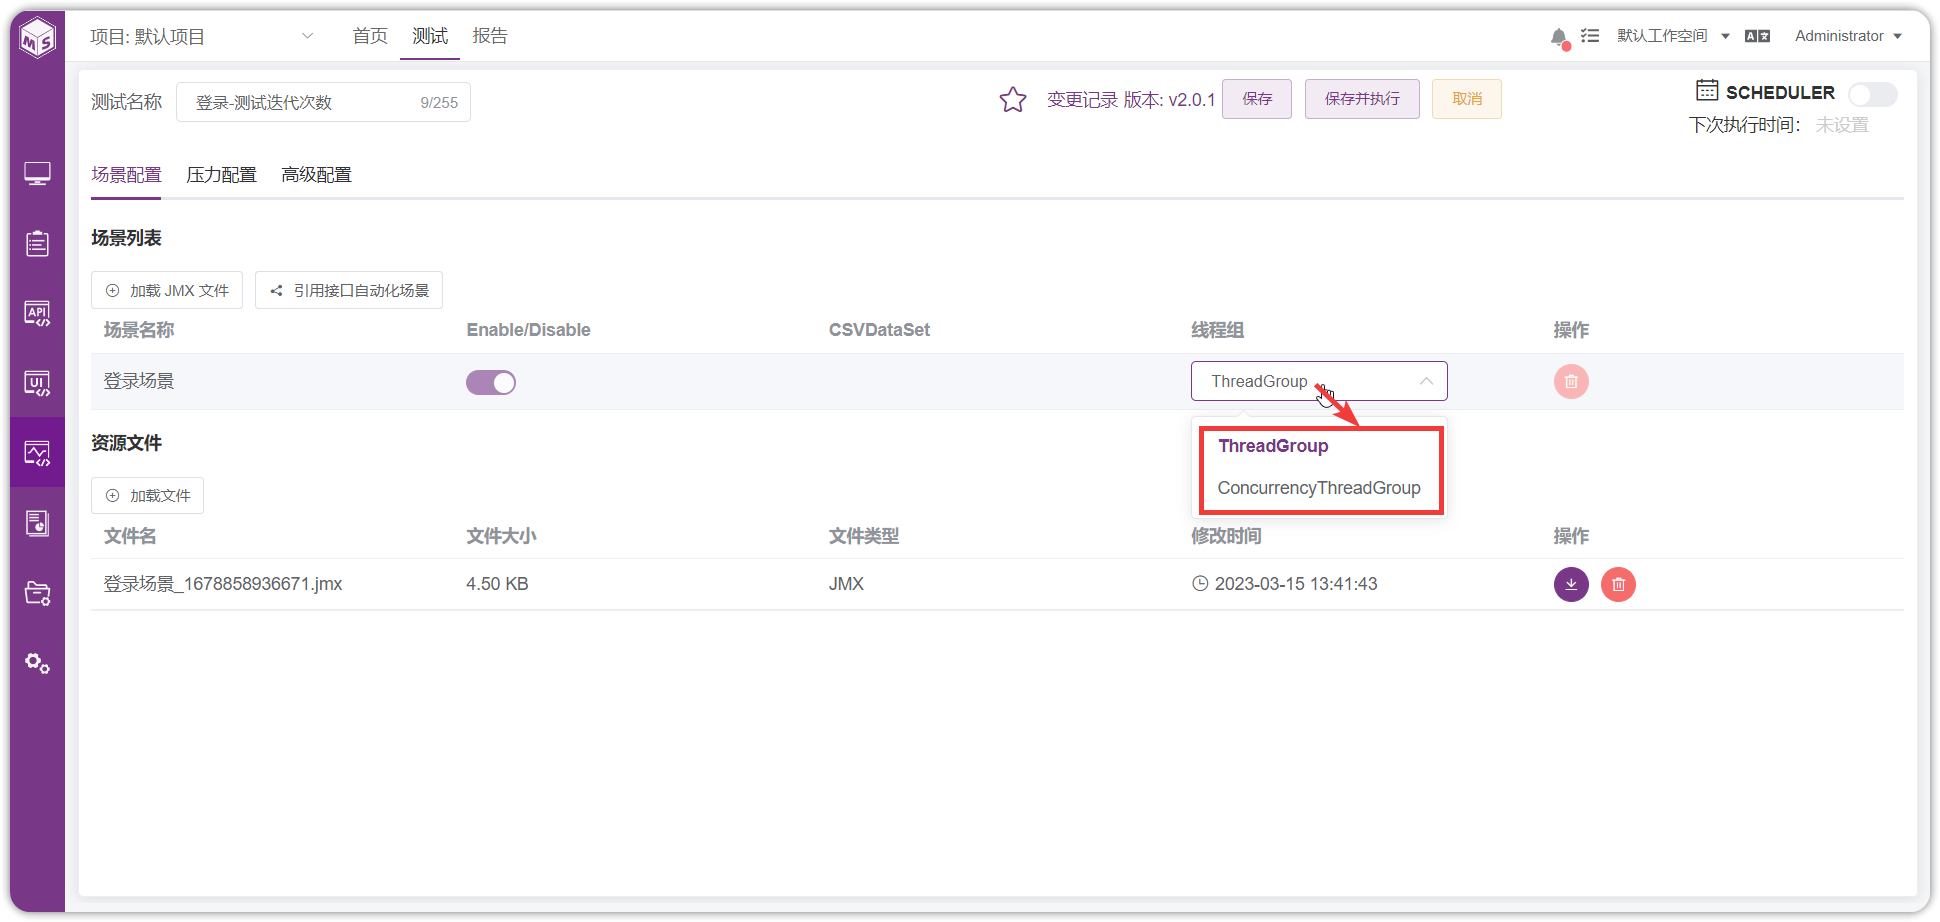The height and width of the screenshot is (922, 1940).
Task: Open workbench monitor icon in sidebar
Action: click(x=37, y=174)
